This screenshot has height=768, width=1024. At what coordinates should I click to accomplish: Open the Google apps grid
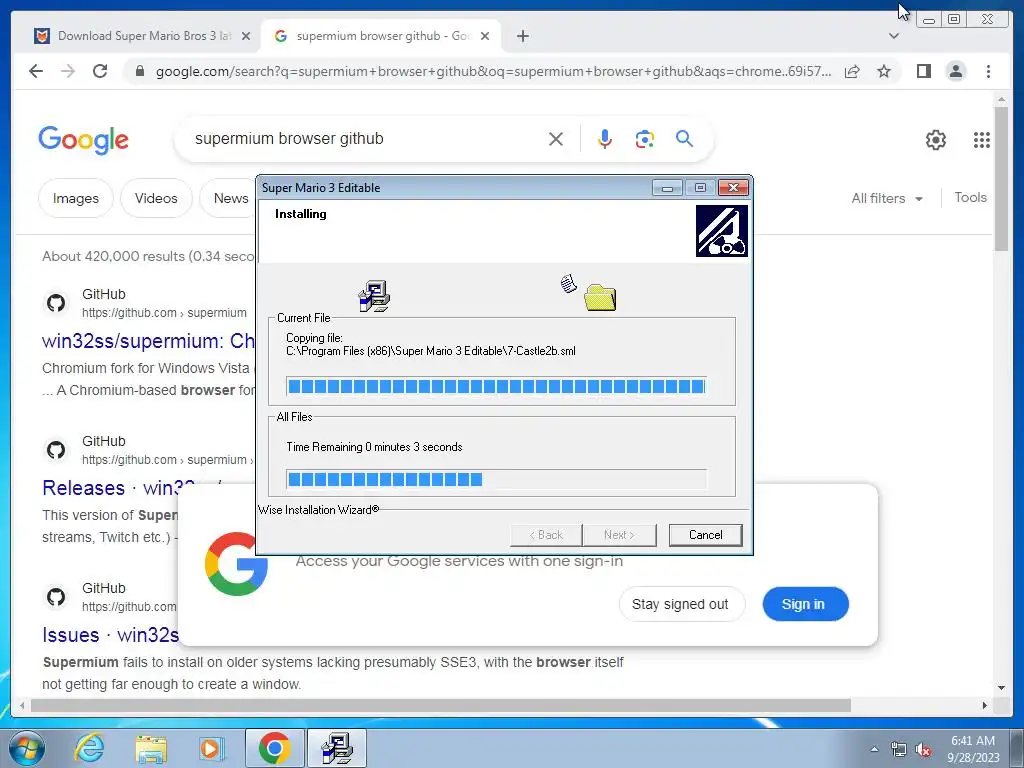coord(982,140)
